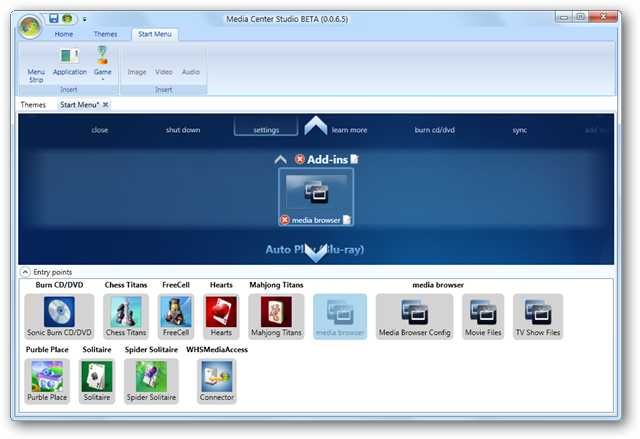This screenshot has width=640, height=439.
Task: Click the Purble Place icon
Action: [47, 382]
